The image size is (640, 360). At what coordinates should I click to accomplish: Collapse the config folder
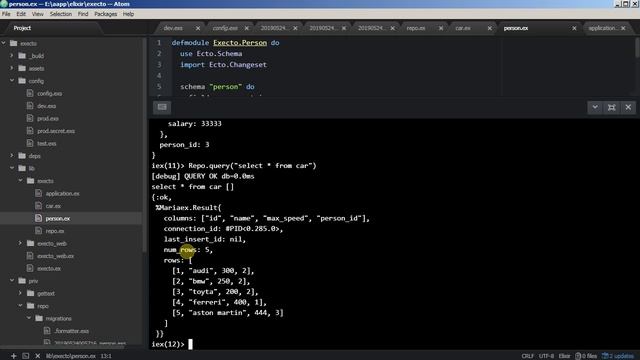pyautogui.click(x=12, y=81)
